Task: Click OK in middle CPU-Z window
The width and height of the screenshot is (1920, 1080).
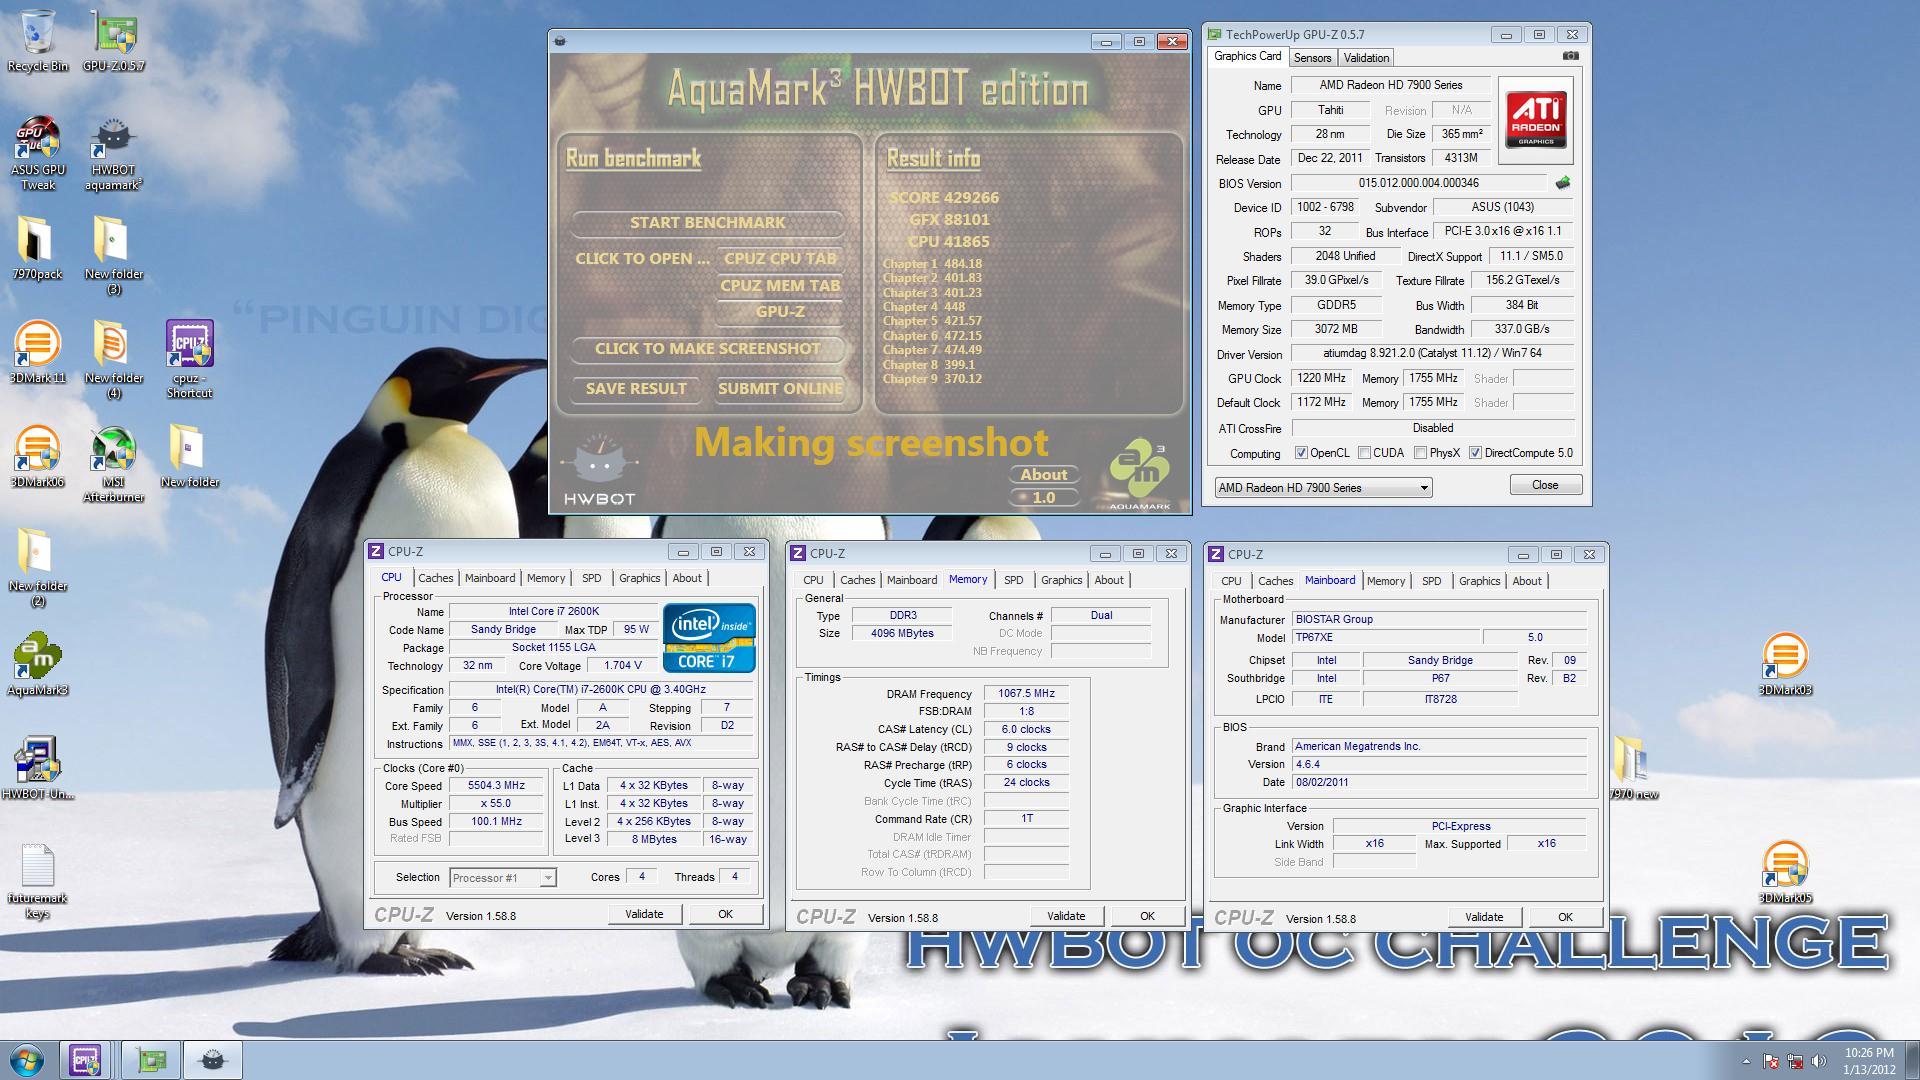Action: (1147, 916)
